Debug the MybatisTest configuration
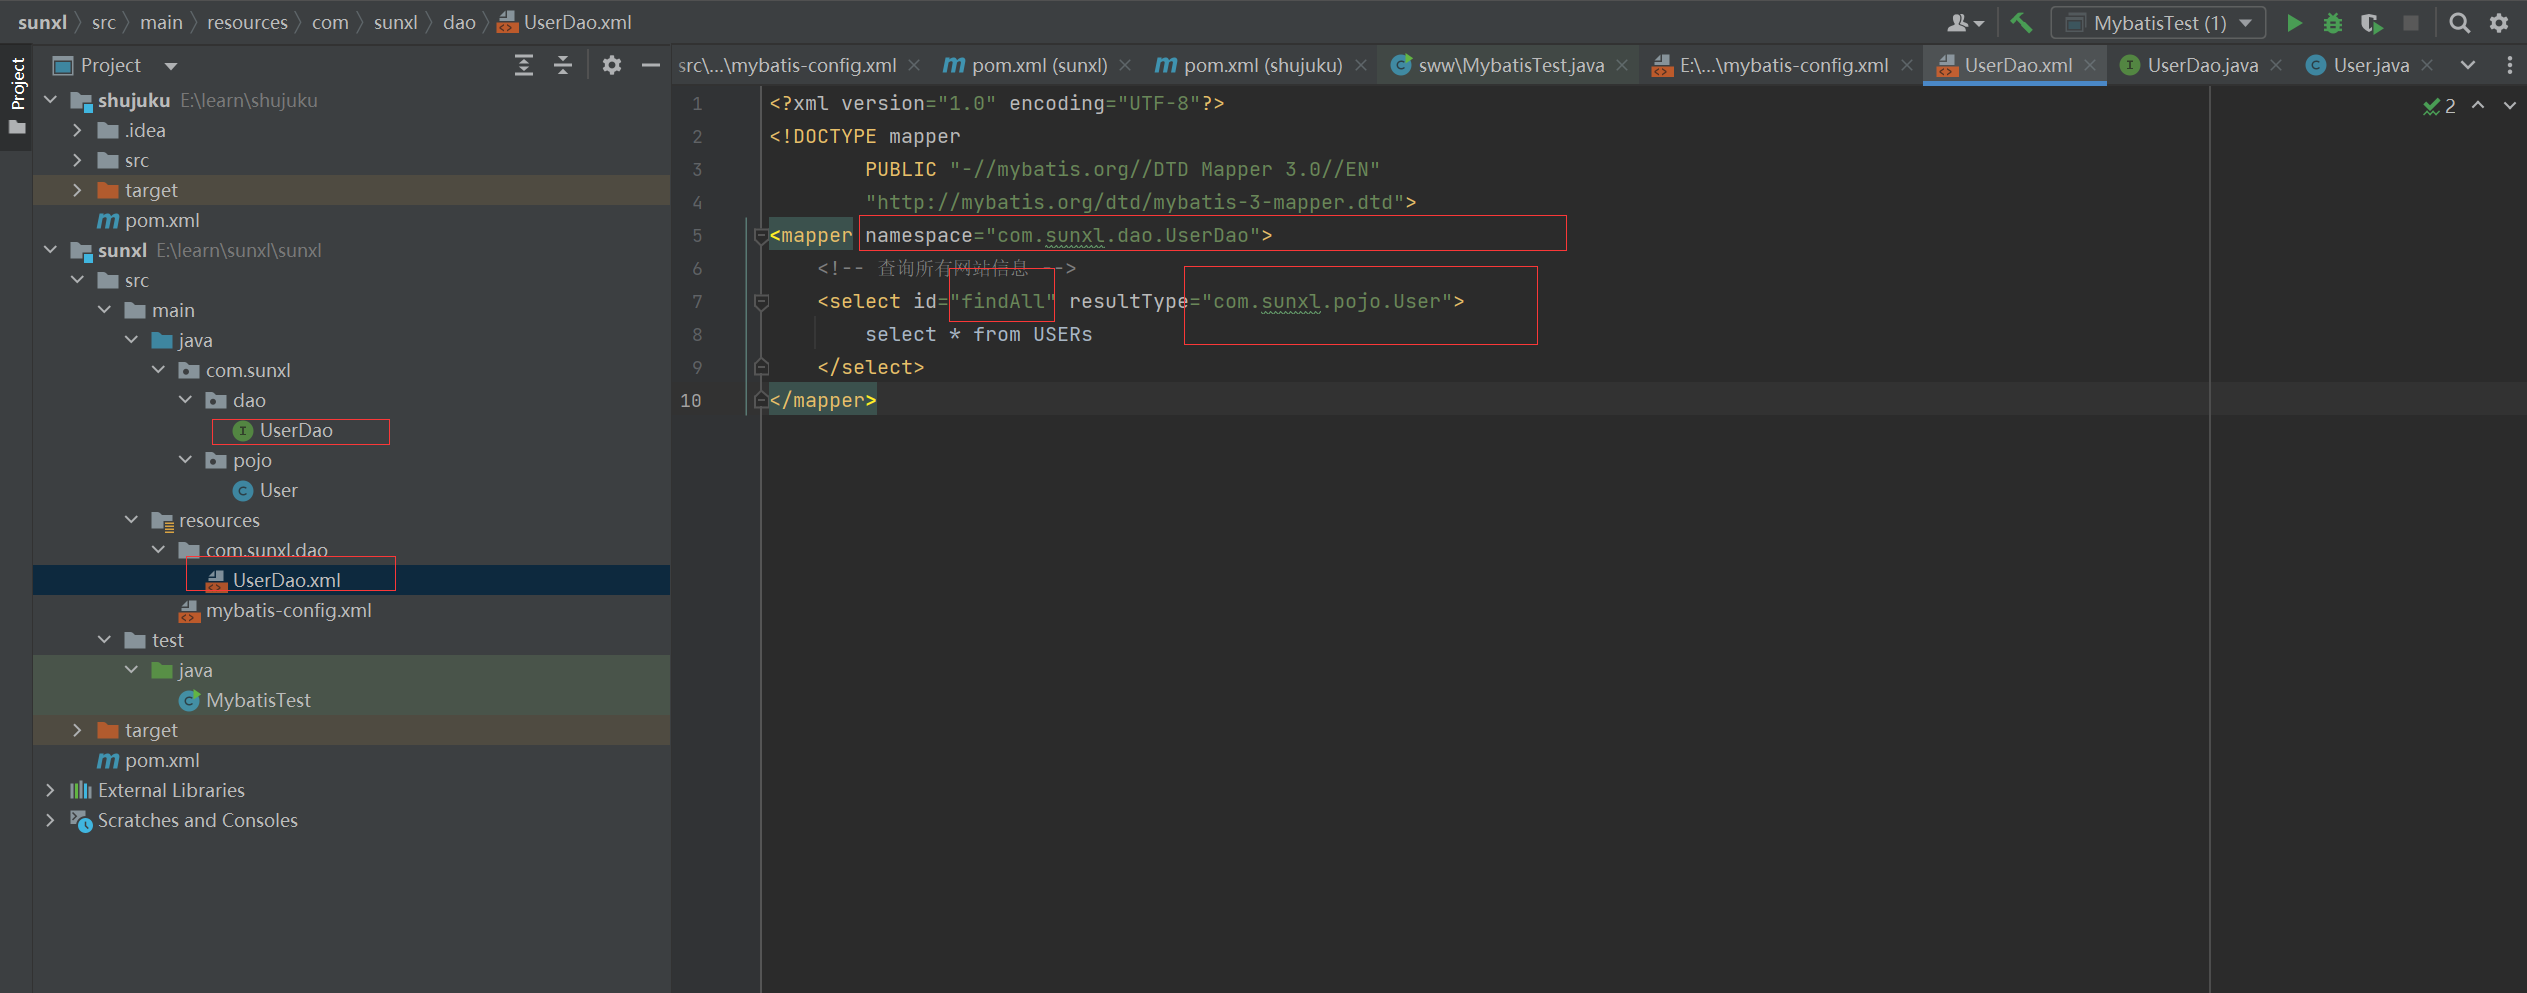The image size is (2527, 993). (2333, 23)
